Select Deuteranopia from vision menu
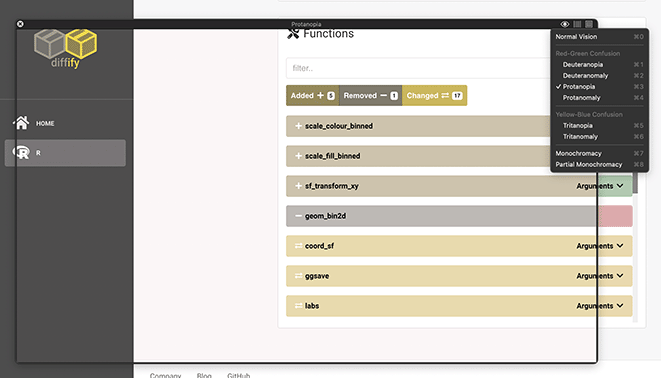661x378 pixels. (x=599, y=64)
